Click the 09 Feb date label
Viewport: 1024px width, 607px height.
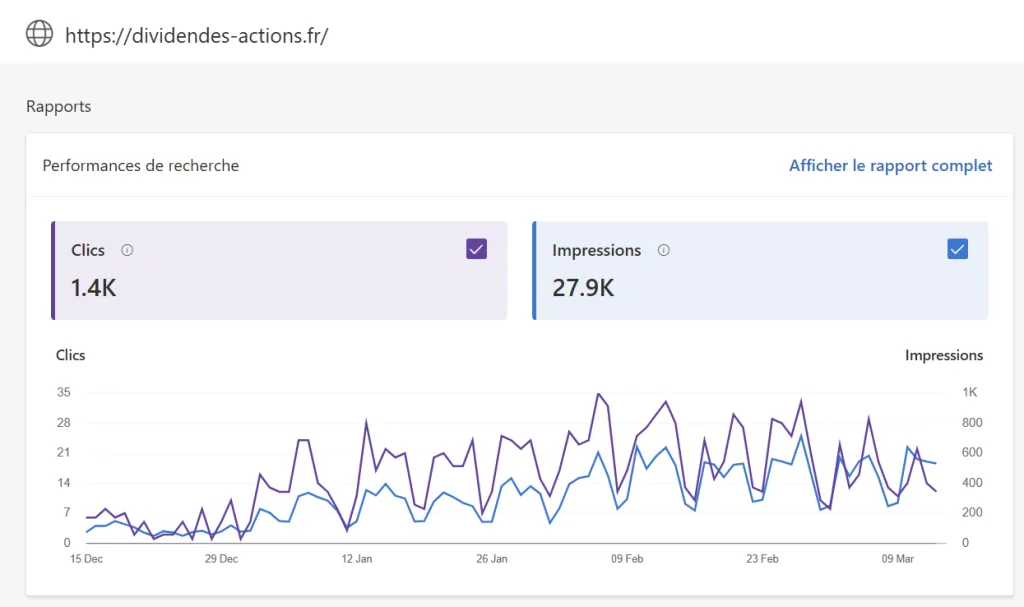[x=627, y=559]
